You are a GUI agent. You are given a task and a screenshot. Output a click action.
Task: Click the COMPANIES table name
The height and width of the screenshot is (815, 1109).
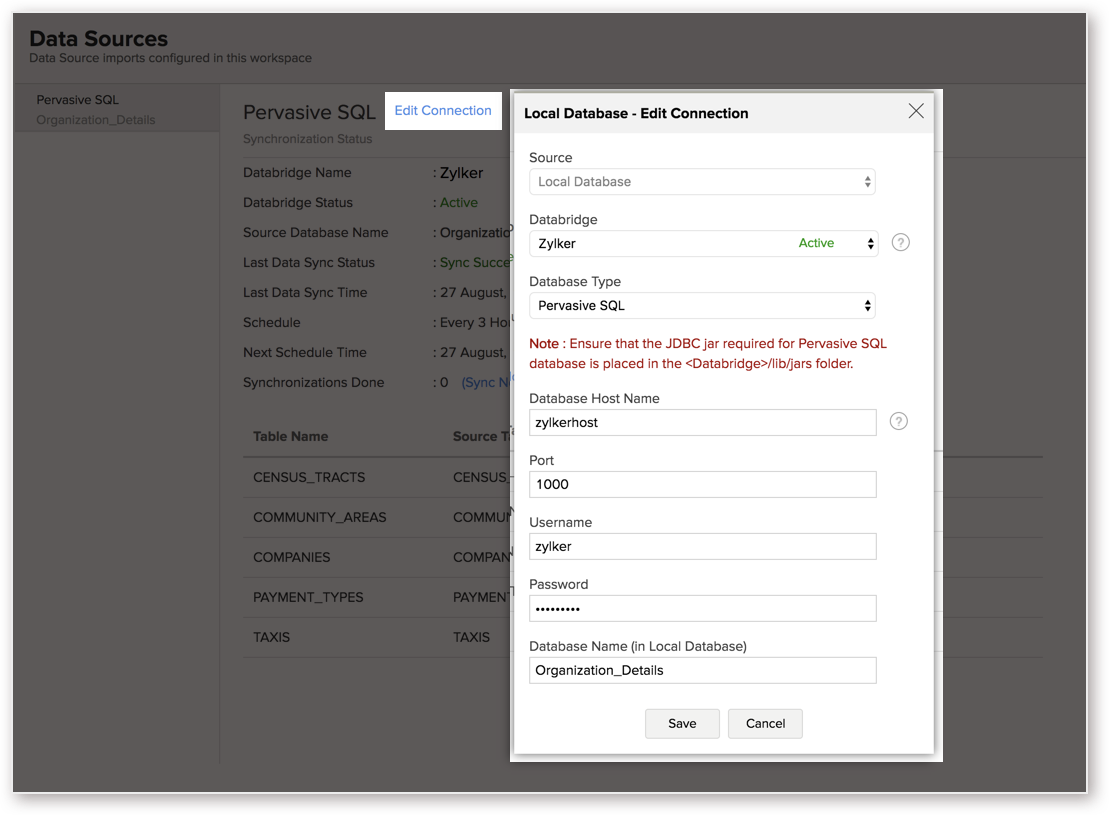click(291, 557)
